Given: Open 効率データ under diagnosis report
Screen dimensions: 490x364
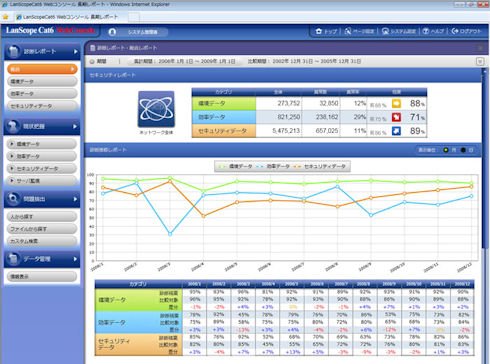Looking at the screenshot, I should pyautogui.click(x=42, y=94).
